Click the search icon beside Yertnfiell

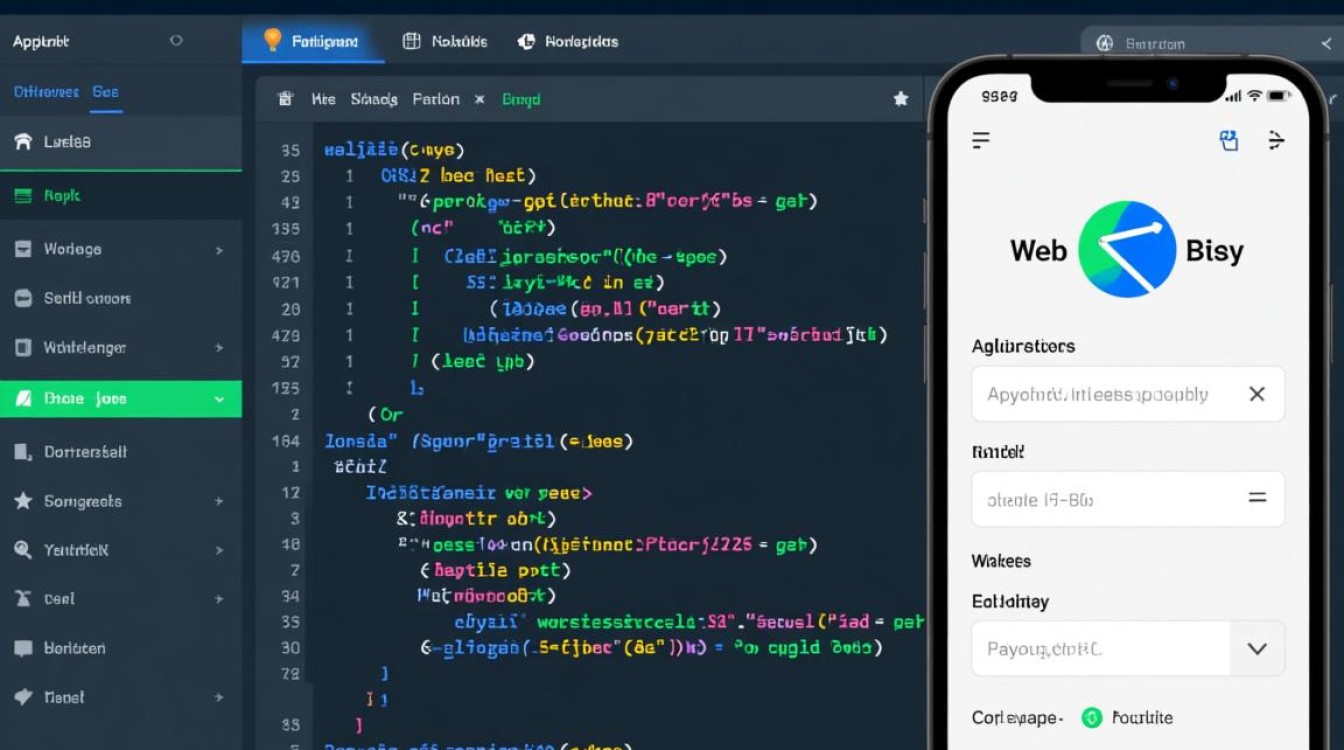(23, 550)
